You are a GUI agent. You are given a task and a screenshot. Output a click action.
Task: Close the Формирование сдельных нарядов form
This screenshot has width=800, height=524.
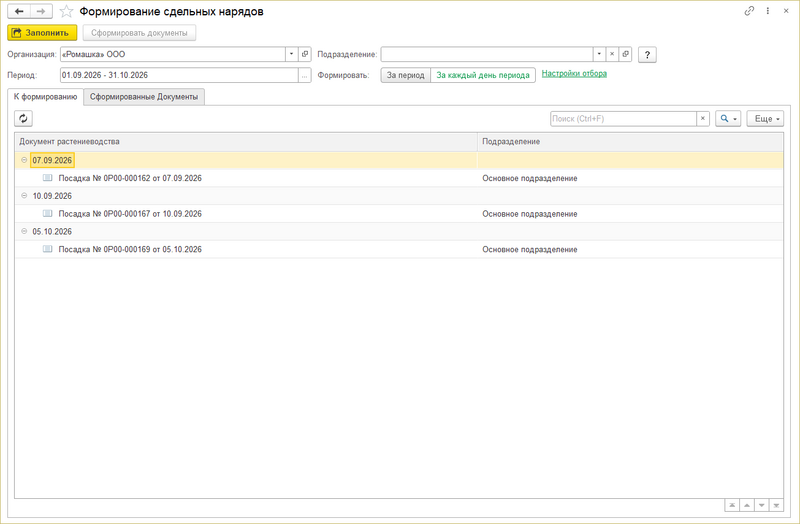pos(786,11)
